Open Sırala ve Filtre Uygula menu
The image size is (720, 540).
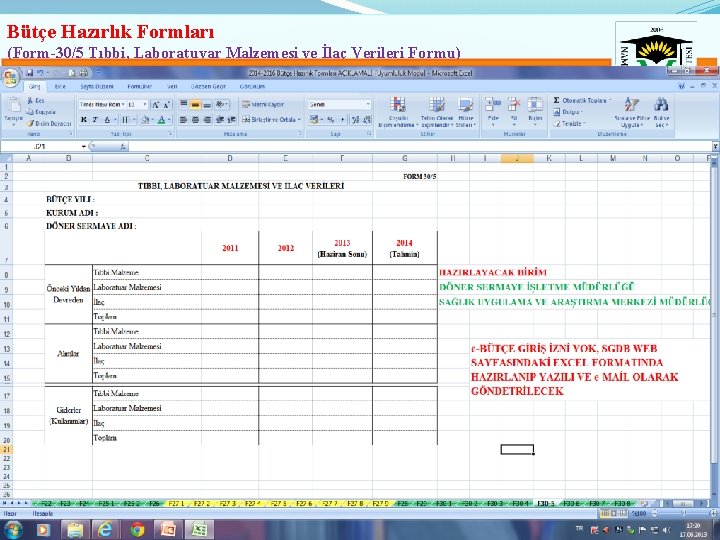coord(632,112)
